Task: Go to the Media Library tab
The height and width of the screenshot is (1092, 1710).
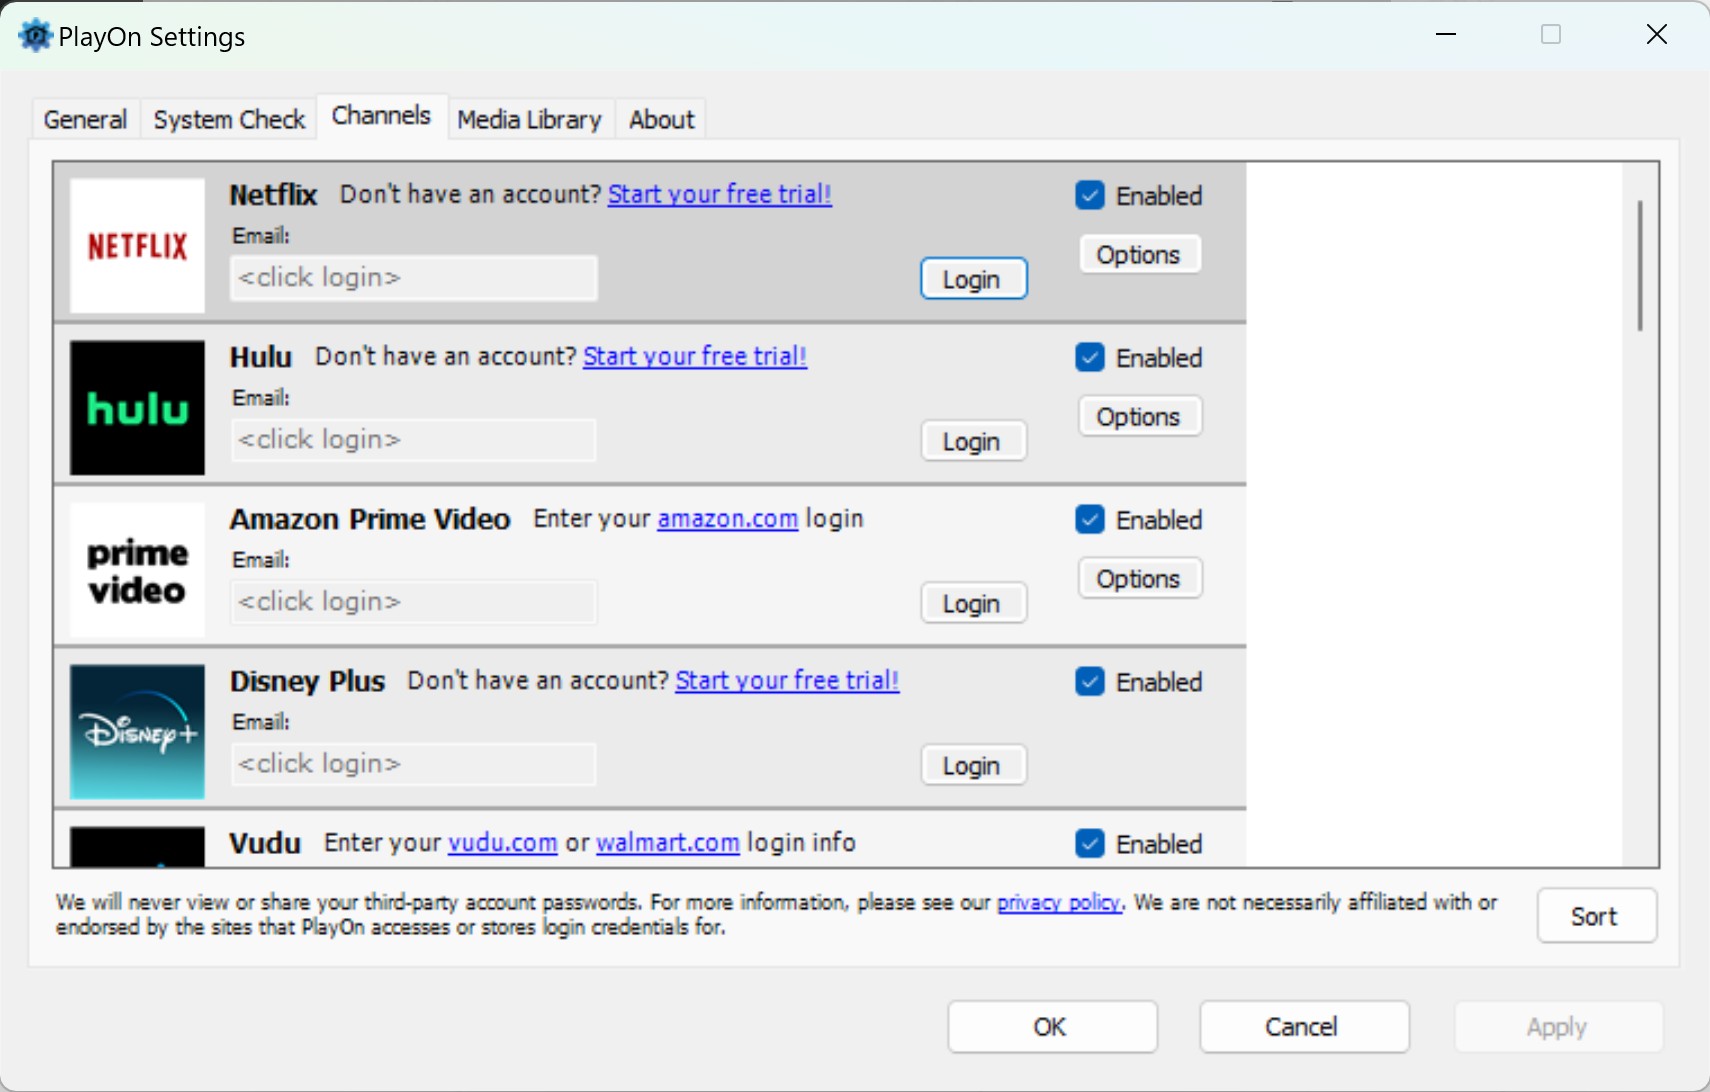Action: pos(530,119)
